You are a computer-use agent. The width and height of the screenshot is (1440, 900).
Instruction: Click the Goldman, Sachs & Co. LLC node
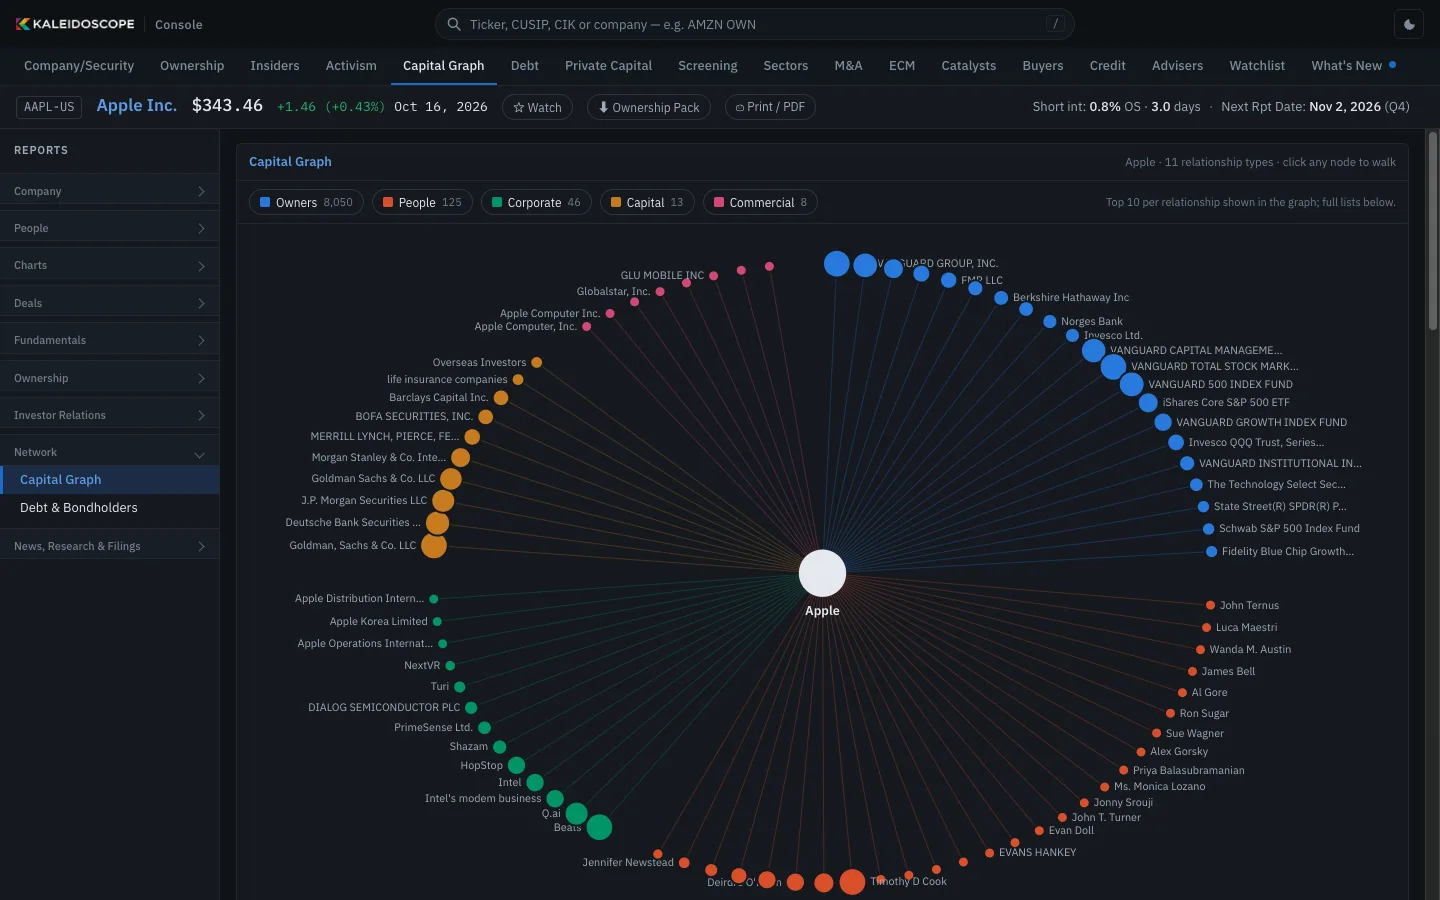tap(434, 546)
